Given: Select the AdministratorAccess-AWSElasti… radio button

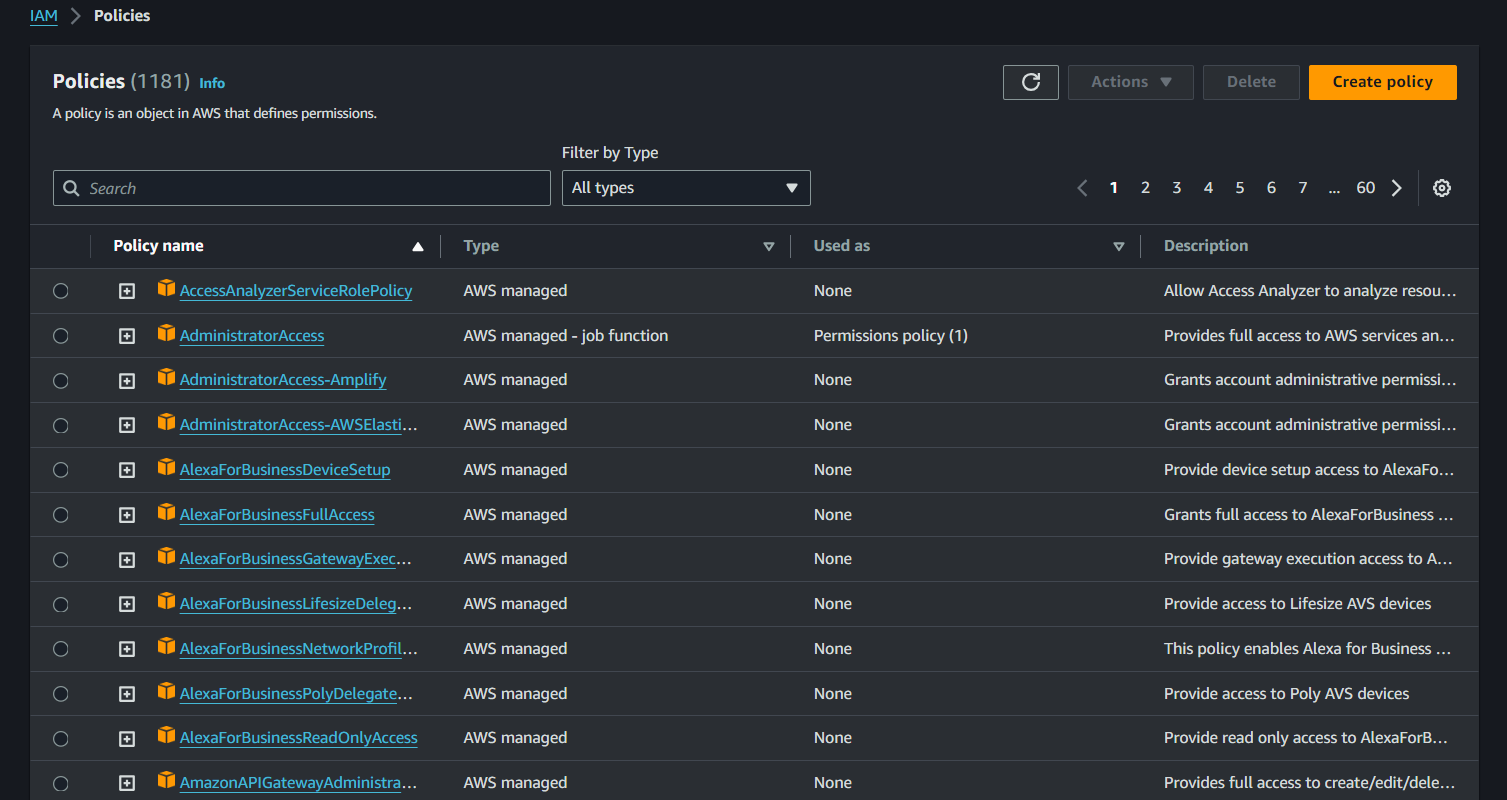Looking at the screenshot, I should click(61, 425).
